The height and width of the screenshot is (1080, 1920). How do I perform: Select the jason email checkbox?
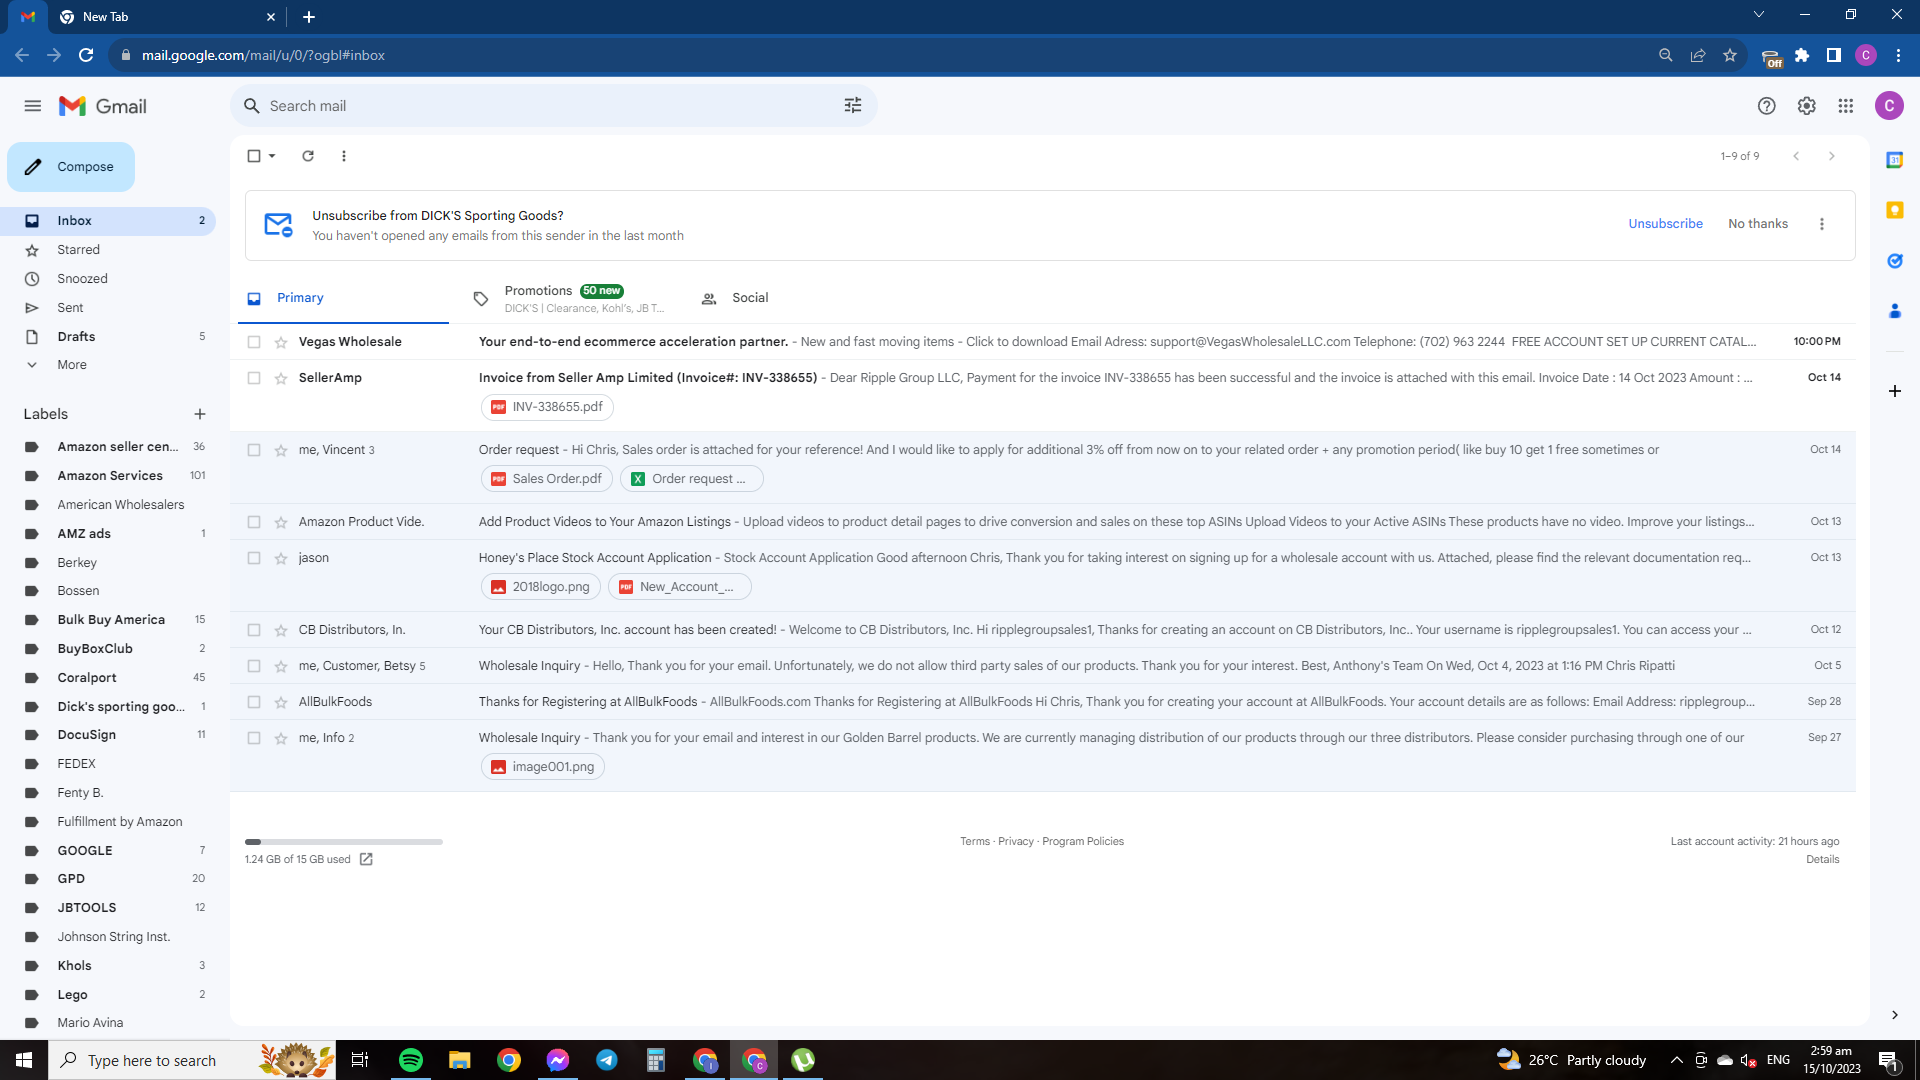pyautogui.click(x=254, y=558)
